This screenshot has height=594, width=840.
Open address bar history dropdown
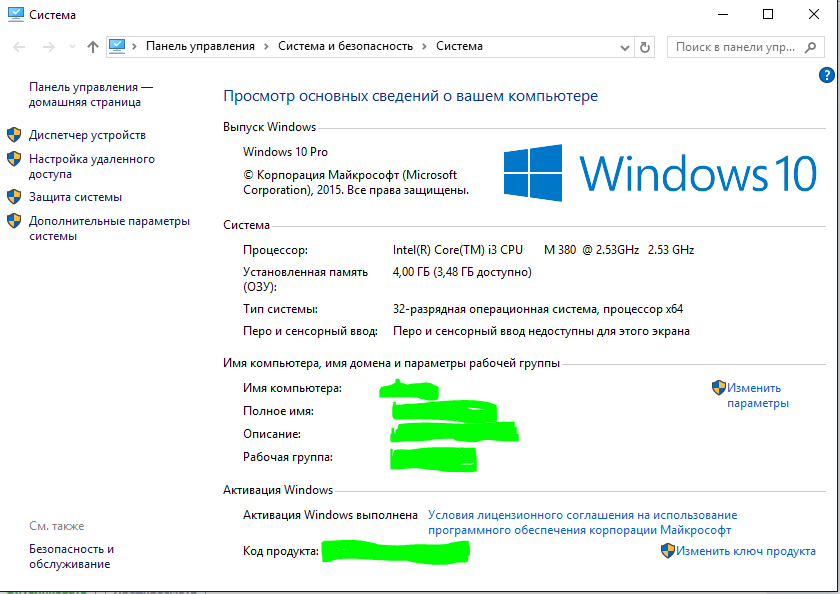625,48
